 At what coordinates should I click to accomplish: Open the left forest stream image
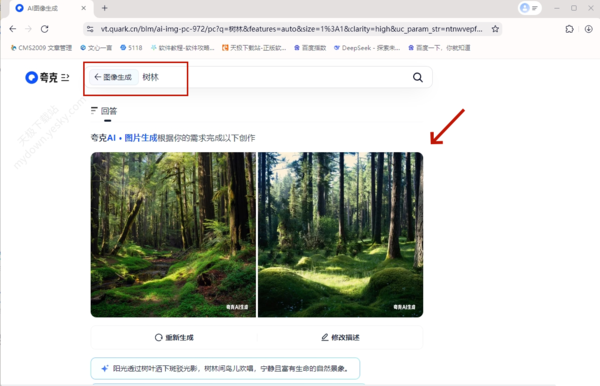pos(173,235)
